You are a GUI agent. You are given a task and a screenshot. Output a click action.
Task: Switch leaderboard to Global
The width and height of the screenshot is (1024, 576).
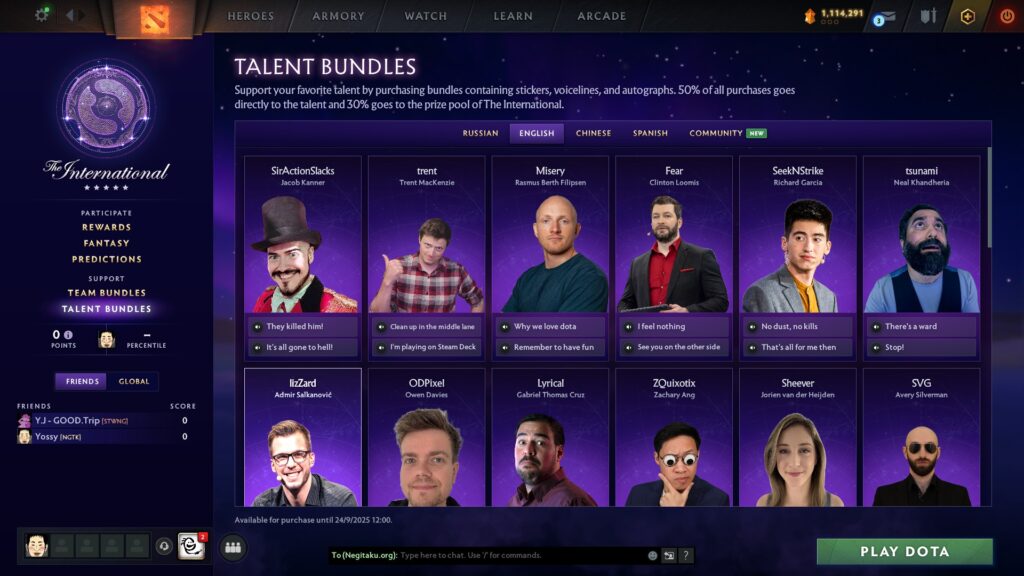tap(134, 381)
